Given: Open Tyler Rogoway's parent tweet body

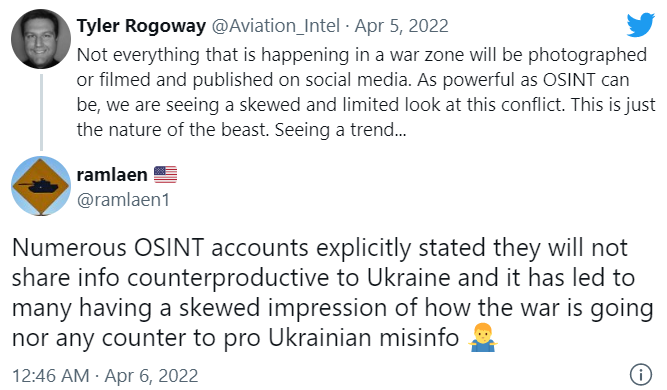Looking at the screenshot, I should point(366,92).
